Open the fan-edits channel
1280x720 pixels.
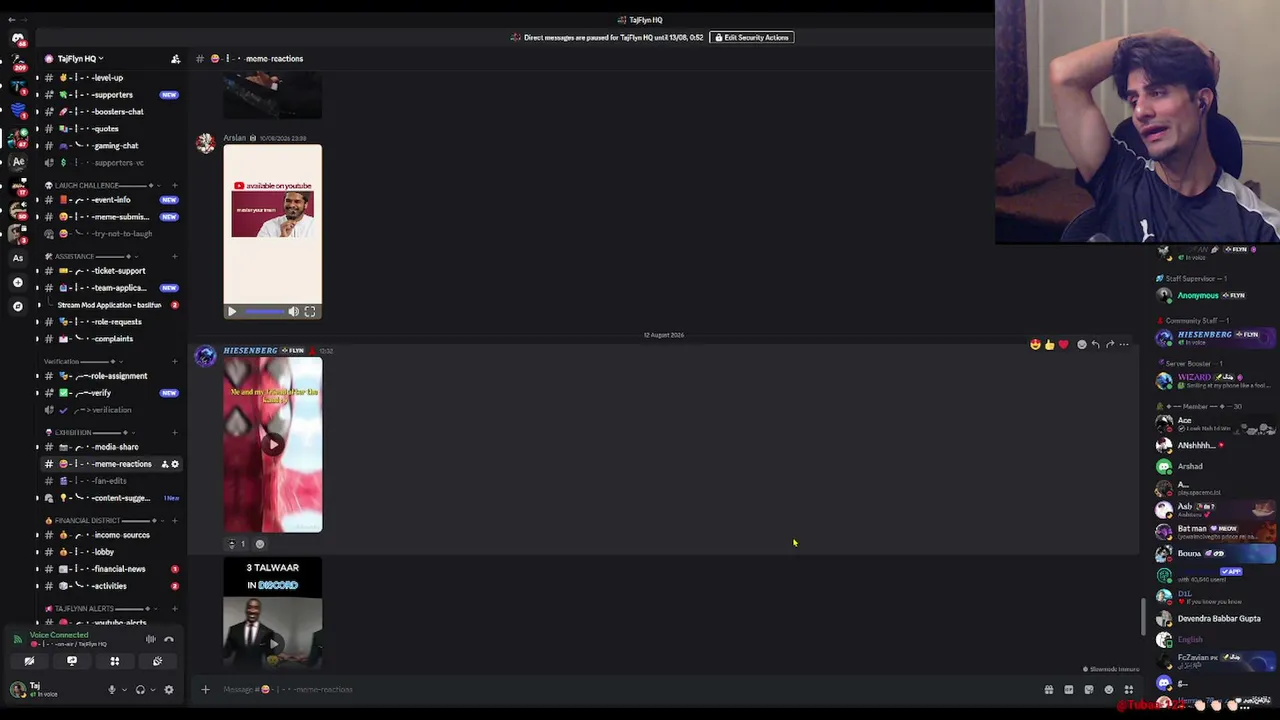coord(109,481)
